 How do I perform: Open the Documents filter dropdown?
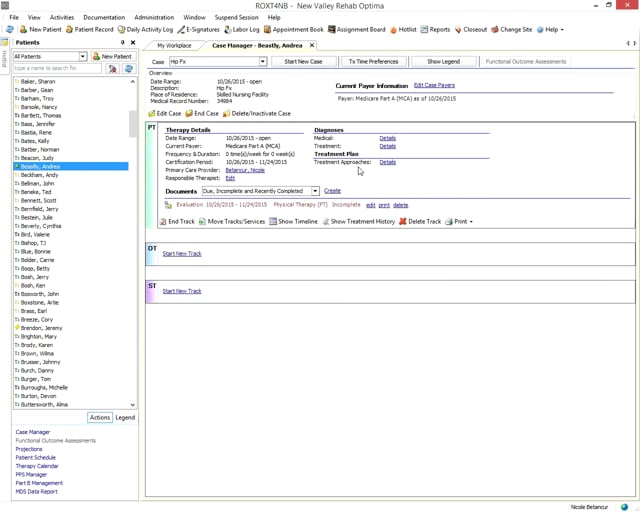click(315, 190)
